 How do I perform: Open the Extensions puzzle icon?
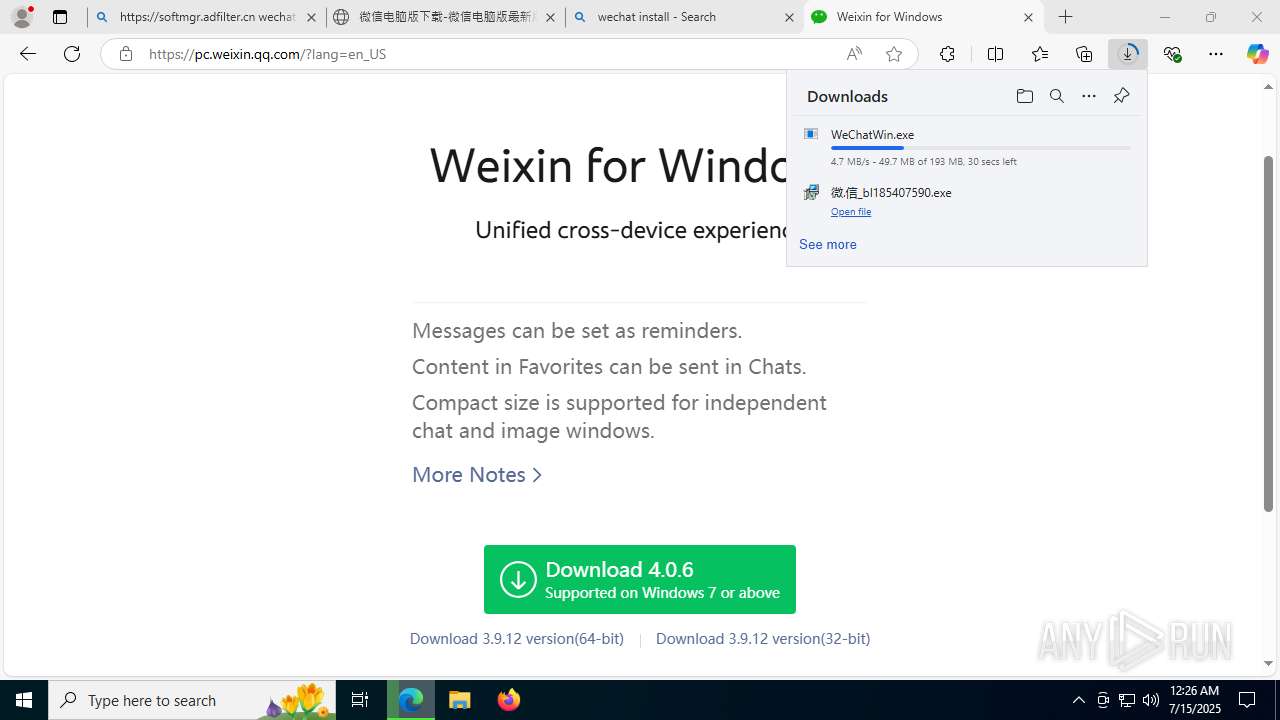pos(947,54)
